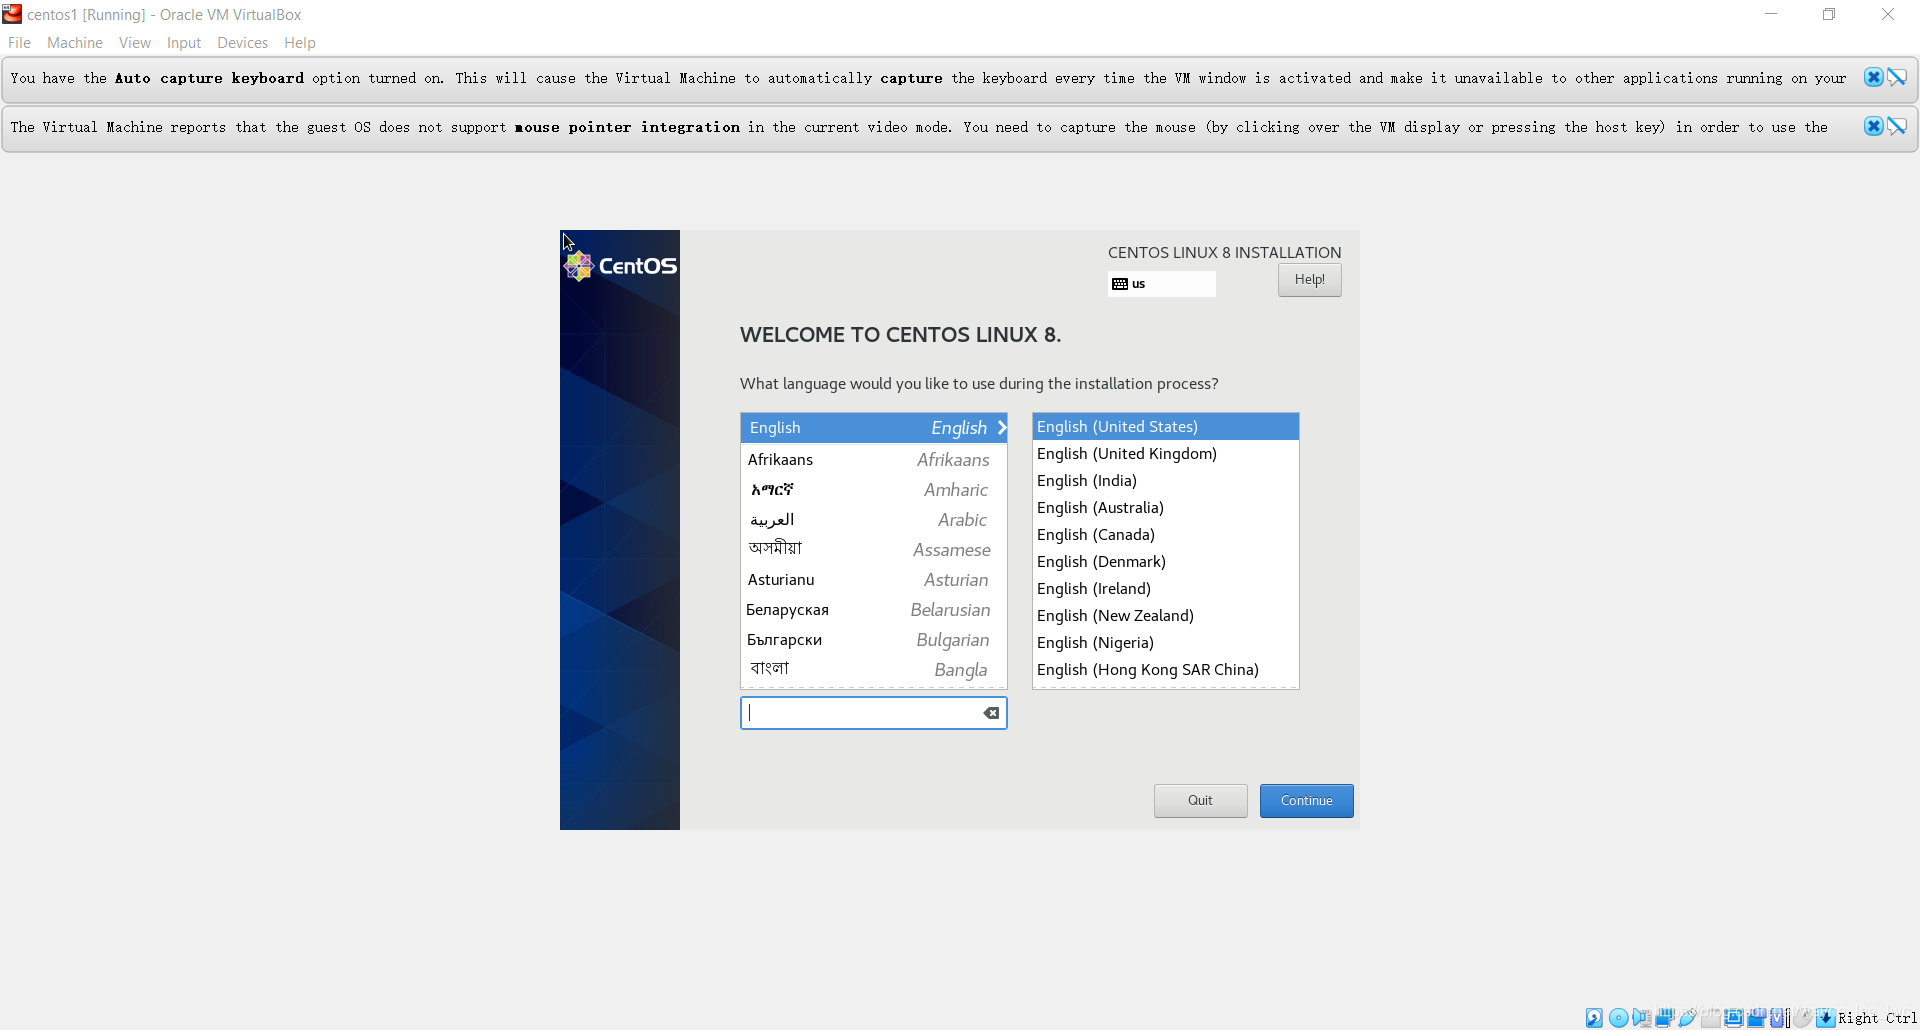Select English (New Zealand) locale
The image size is (1920, 1030).
click(x=1165, y=616)
